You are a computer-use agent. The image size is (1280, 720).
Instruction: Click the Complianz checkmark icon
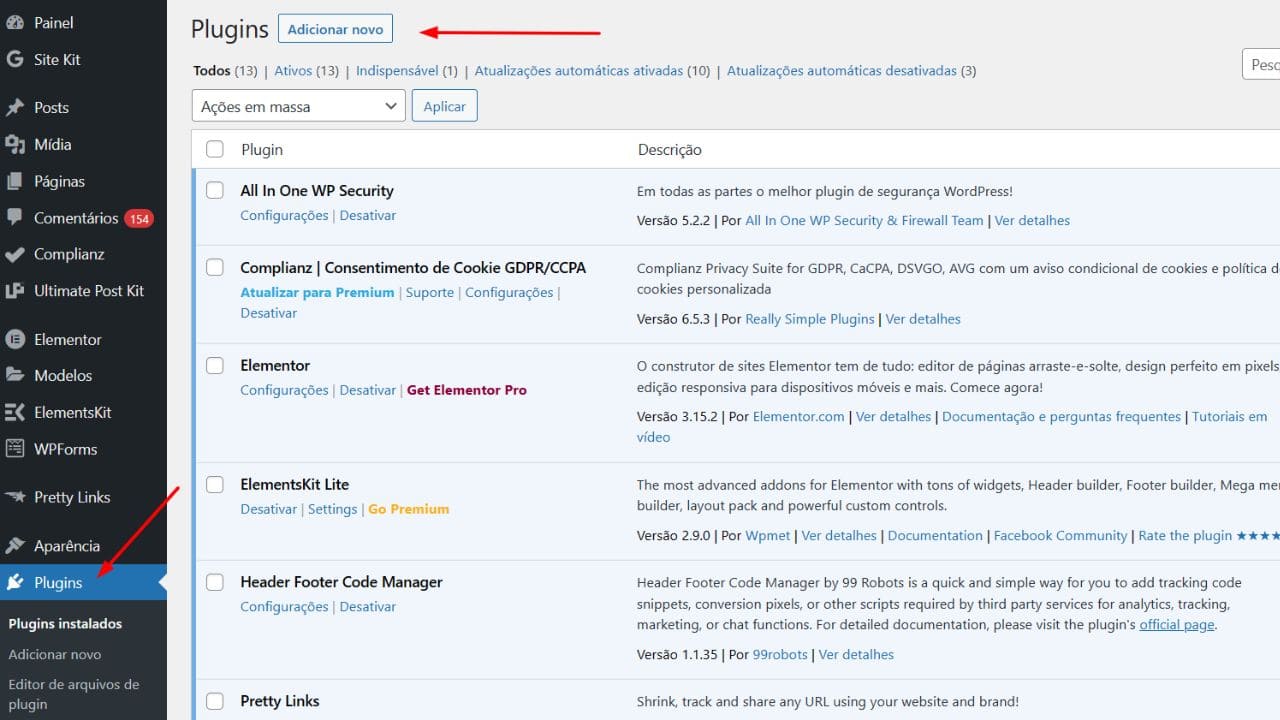tap(15, 254)
